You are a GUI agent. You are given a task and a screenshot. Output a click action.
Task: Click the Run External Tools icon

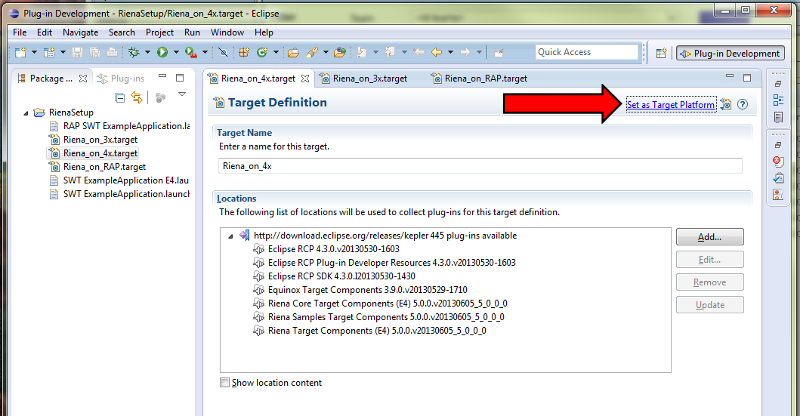(190, 52)
